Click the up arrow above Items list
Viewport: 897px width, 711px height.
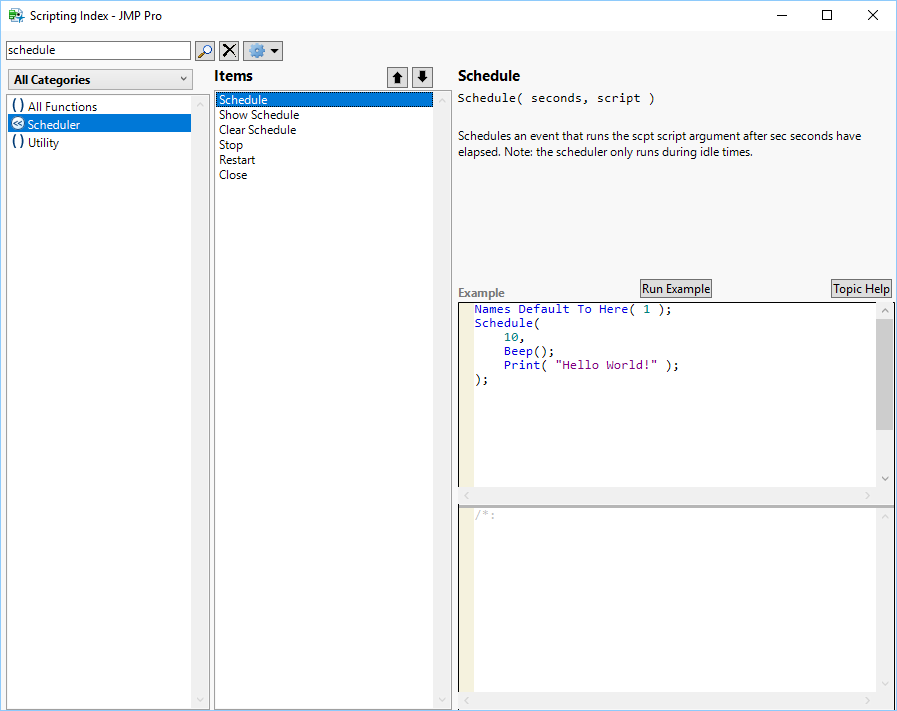click(x=397, y=77)
